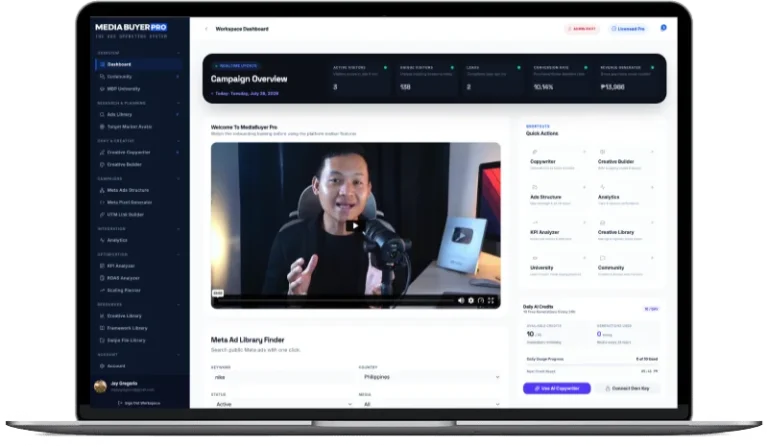Click the Daily Usage Progress bar
The width and height of the screenshot is (768, 447).
[x=592, y=364]
